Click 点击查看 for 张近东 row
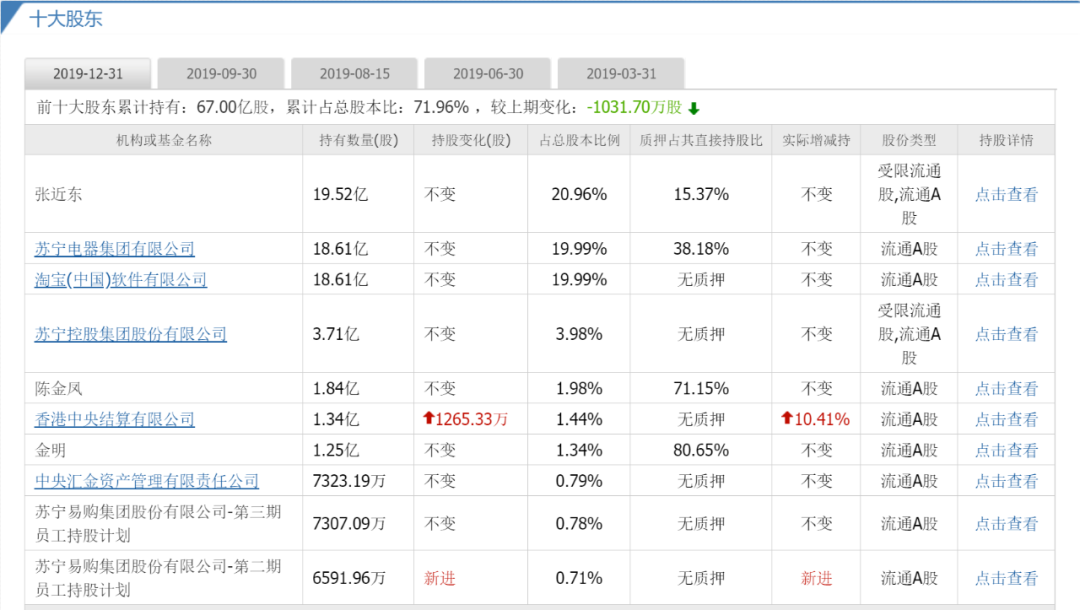Screen dimensions: 1080x610 pos(1006,194)
